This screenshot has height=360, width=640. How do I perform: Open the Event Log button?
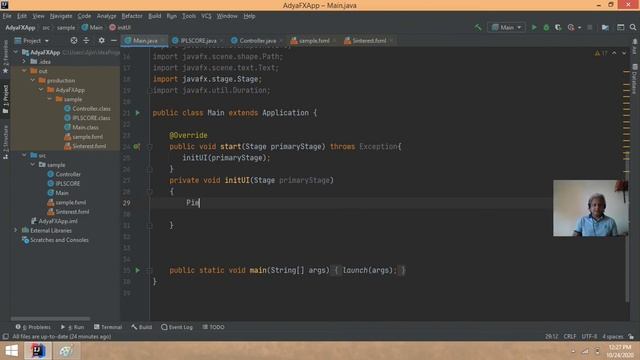pos(177,327)
